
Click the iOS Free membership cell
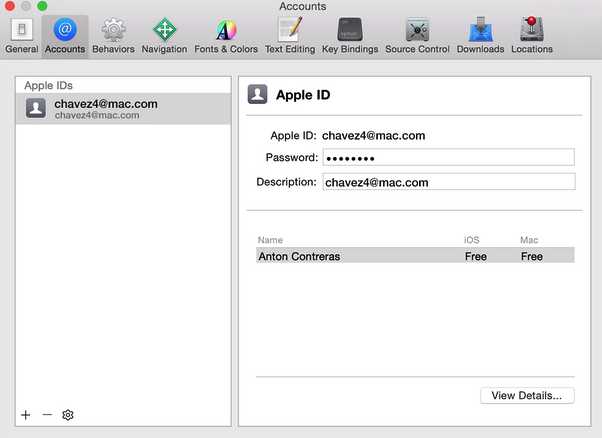476,256
